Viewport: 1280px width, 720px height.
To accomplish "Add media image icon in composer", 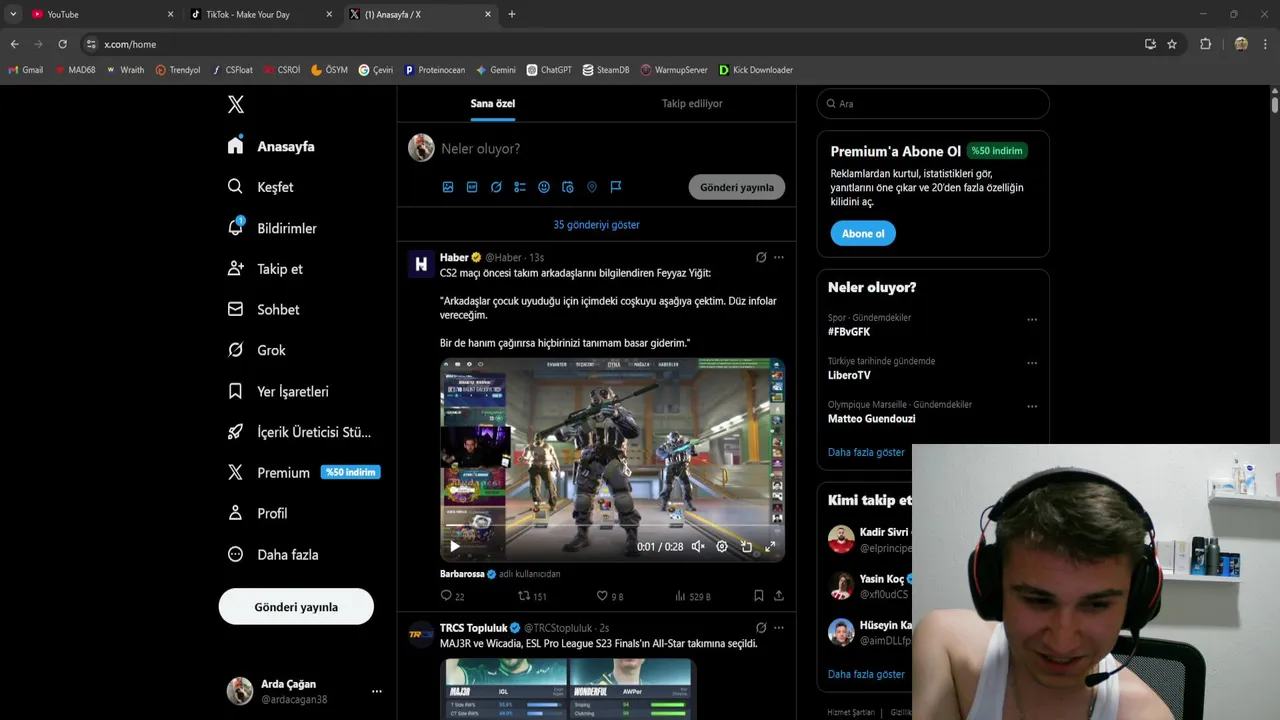I will [x=448, y=187].
